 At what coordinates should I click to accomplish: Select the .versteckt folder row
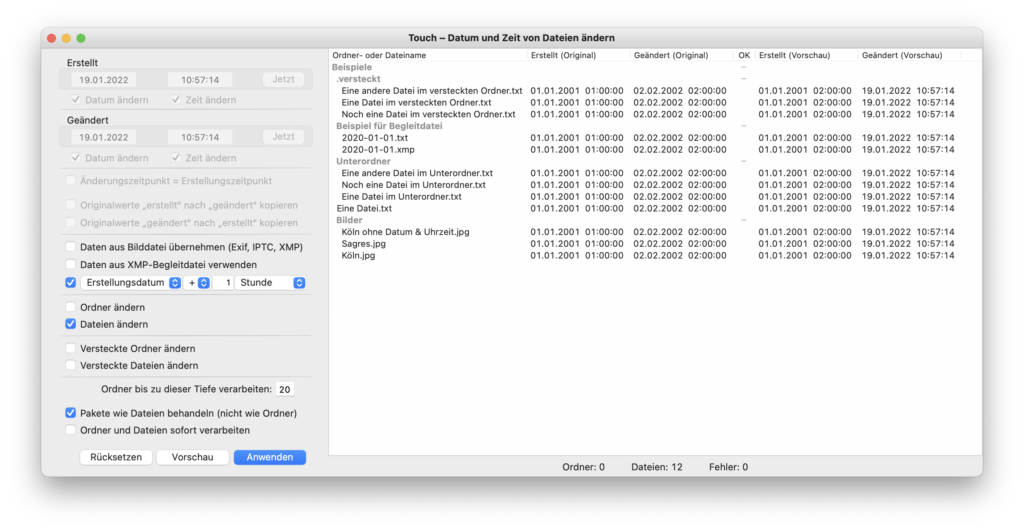tap(656, 79)
